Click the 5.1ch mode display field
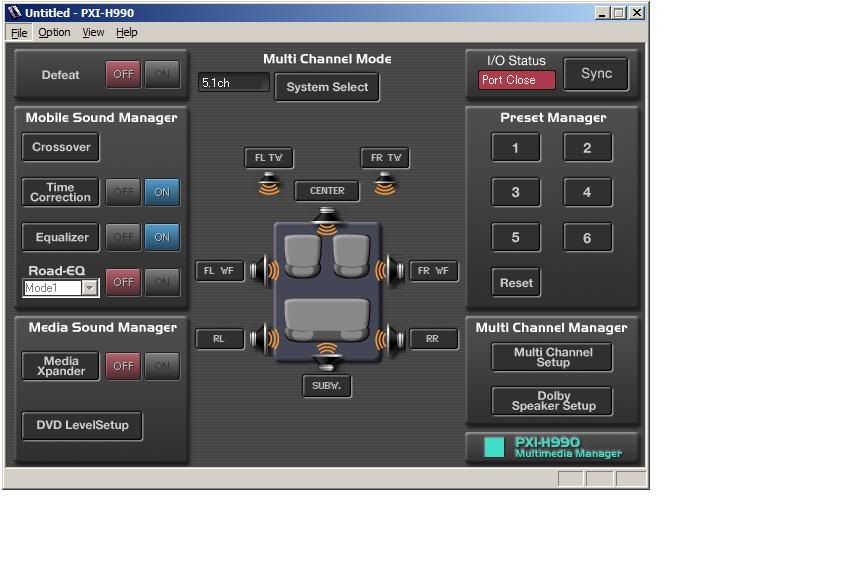 tap(234, 83)
